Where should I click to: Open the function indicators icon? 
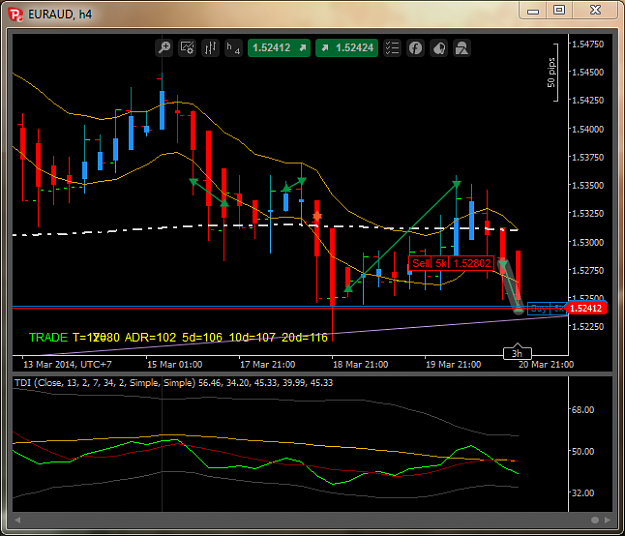tap(415, 48)
